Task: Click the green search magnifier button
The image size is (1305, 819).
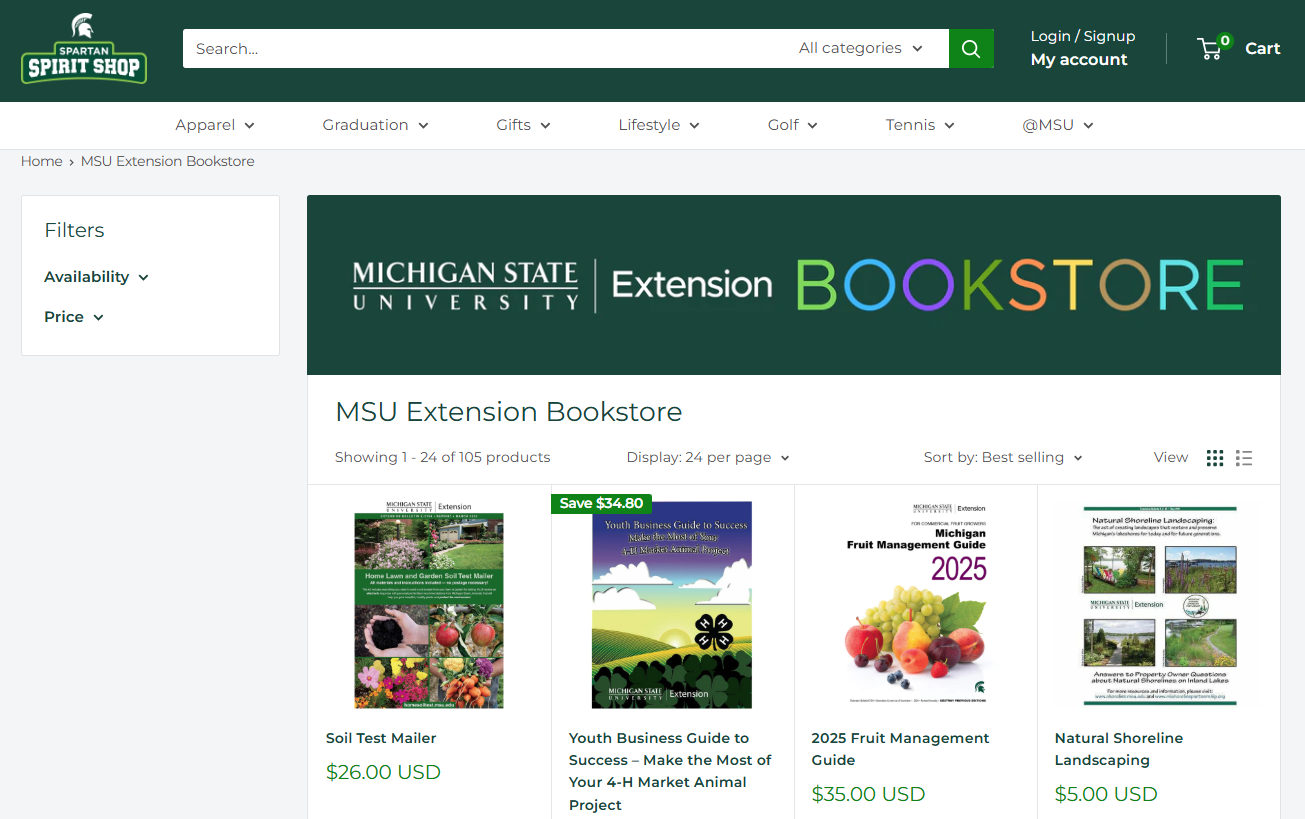Action: (x=970, y=48)
